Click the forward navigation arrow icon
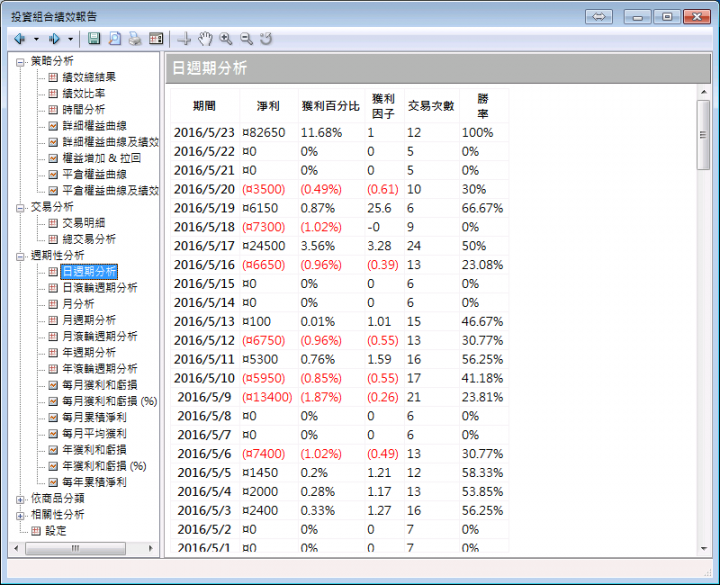Image resolution: width=720 pixels, height=585 pixels. (54, 39)
